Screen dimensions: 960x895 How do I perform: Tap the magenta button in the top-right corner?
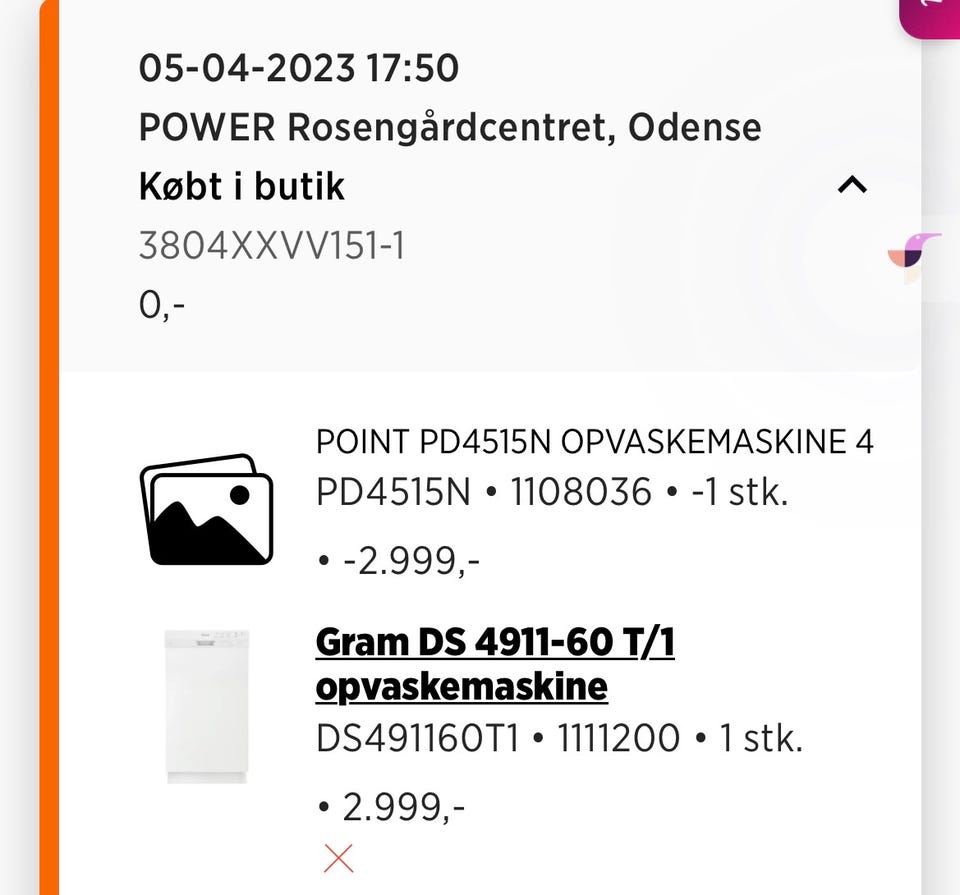pyautogui.click(x=932, y=15)
